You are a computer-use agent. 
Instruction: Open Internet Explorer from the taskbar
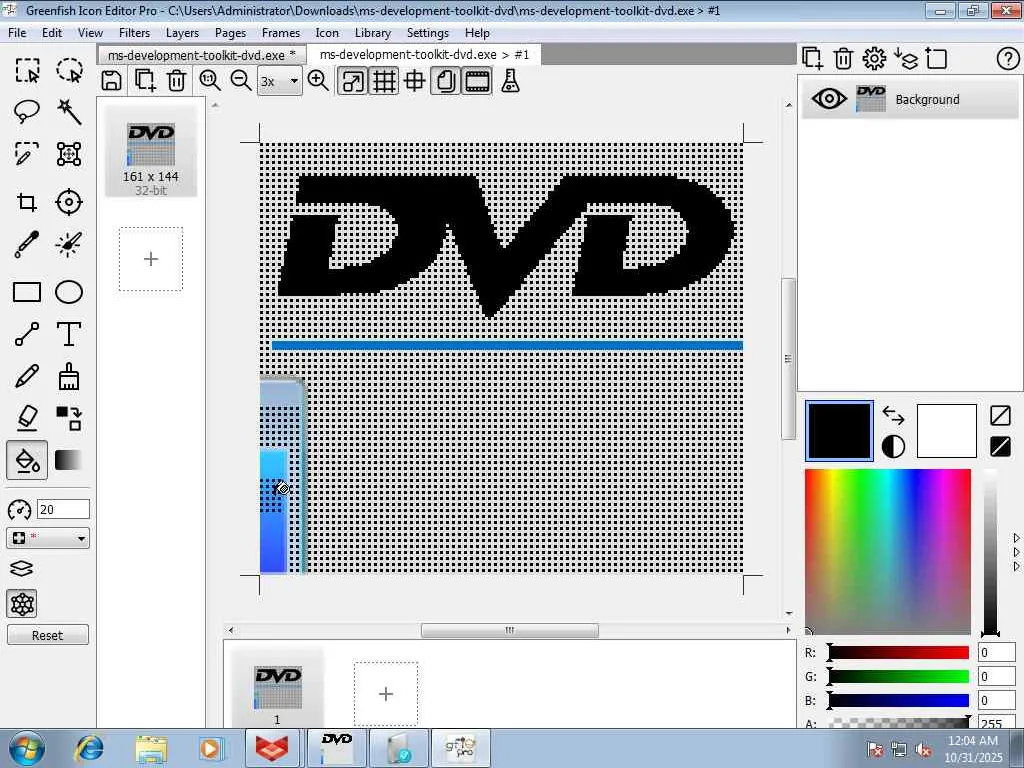(x=89, y=748)
